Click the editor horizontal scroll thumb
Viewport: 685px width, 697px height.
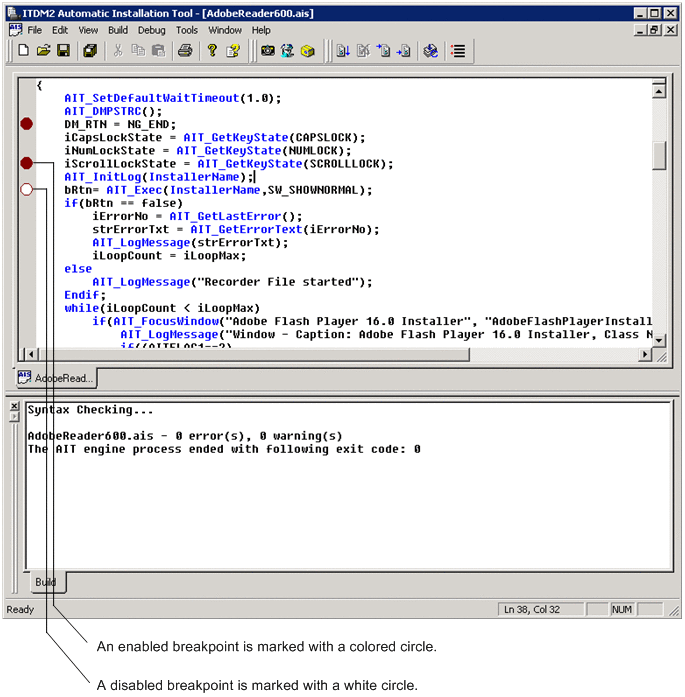click(x=253, y=354)
